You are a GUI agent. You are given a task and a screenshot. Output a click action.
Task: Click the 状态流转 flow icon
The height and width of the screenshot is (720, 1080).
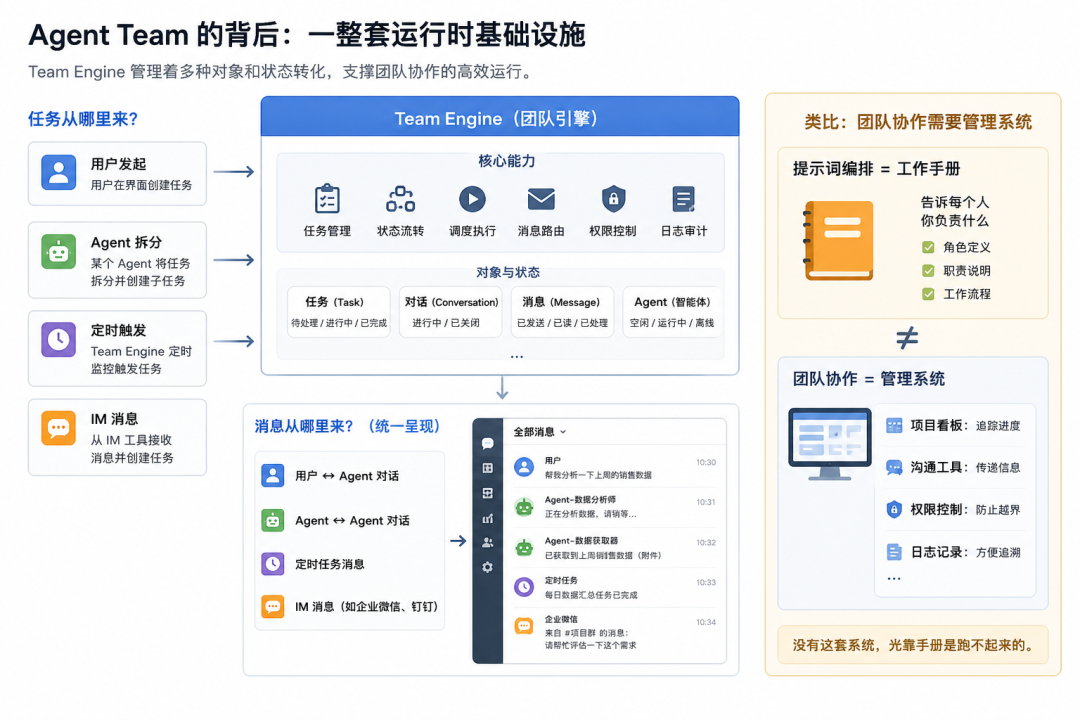pos(400,199)
